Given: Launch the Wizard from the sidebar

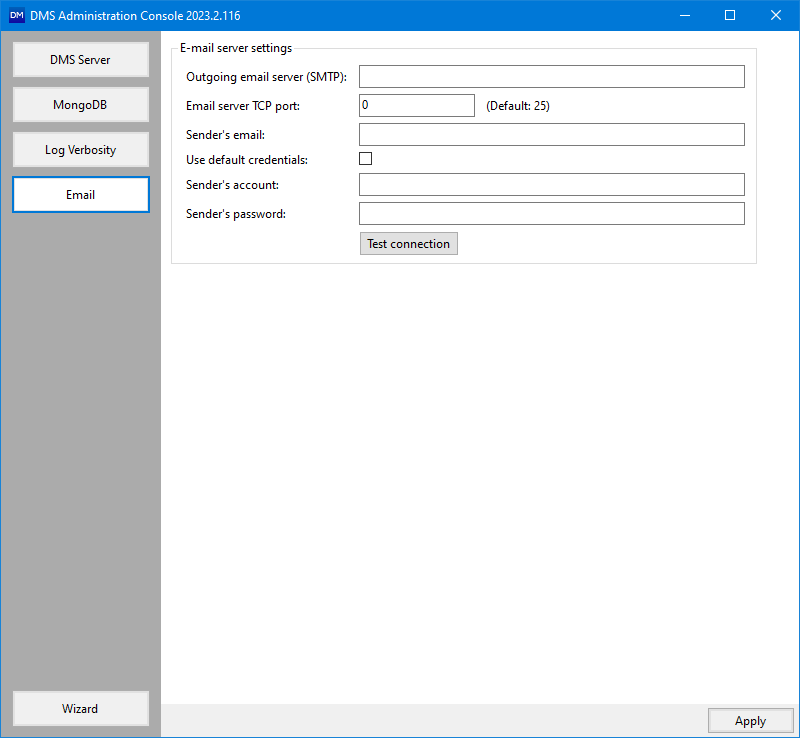Looking at the screenshot, I should 81,709.
